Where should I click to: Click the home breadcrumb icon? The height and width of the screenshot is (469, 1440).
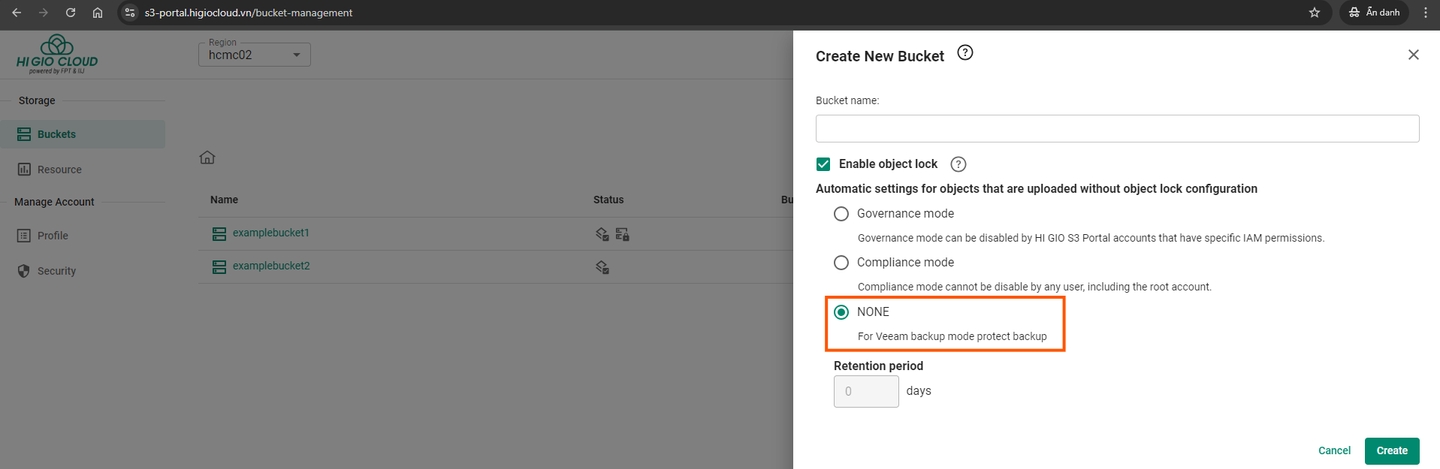207,157
